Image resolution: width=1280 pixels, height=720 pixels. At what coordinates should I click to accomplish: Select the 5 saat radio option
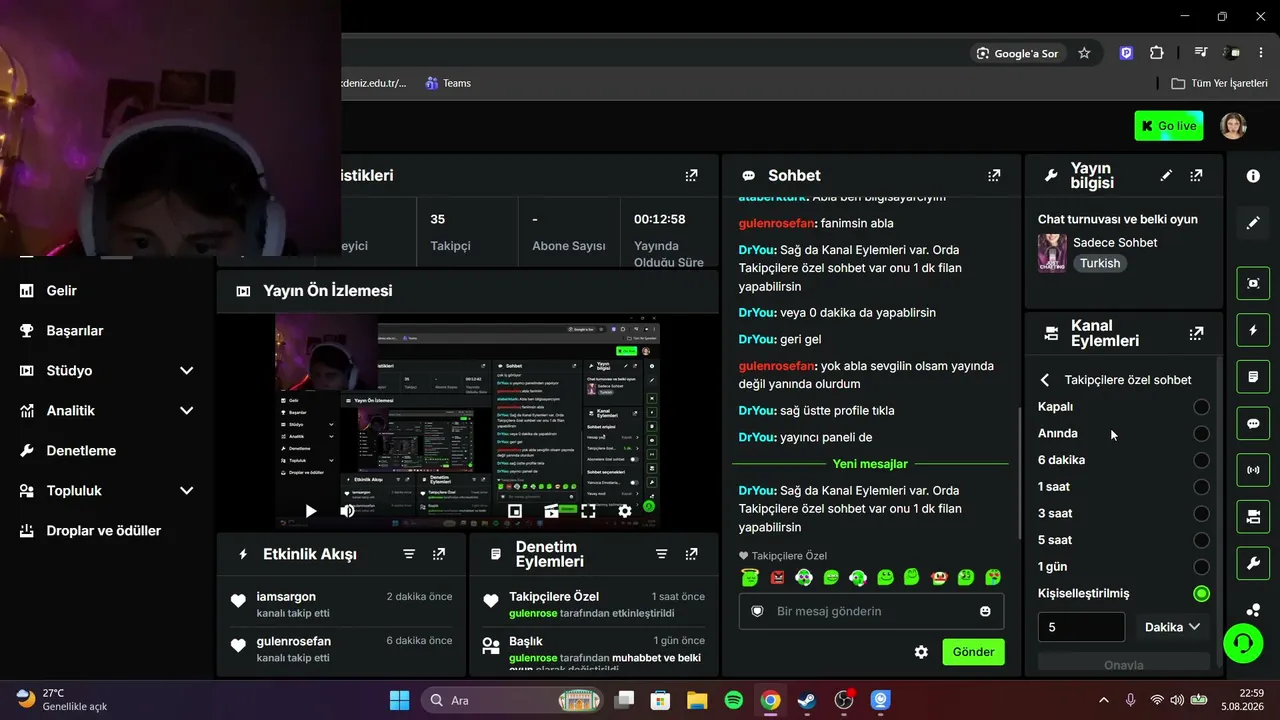point(1201,540)
